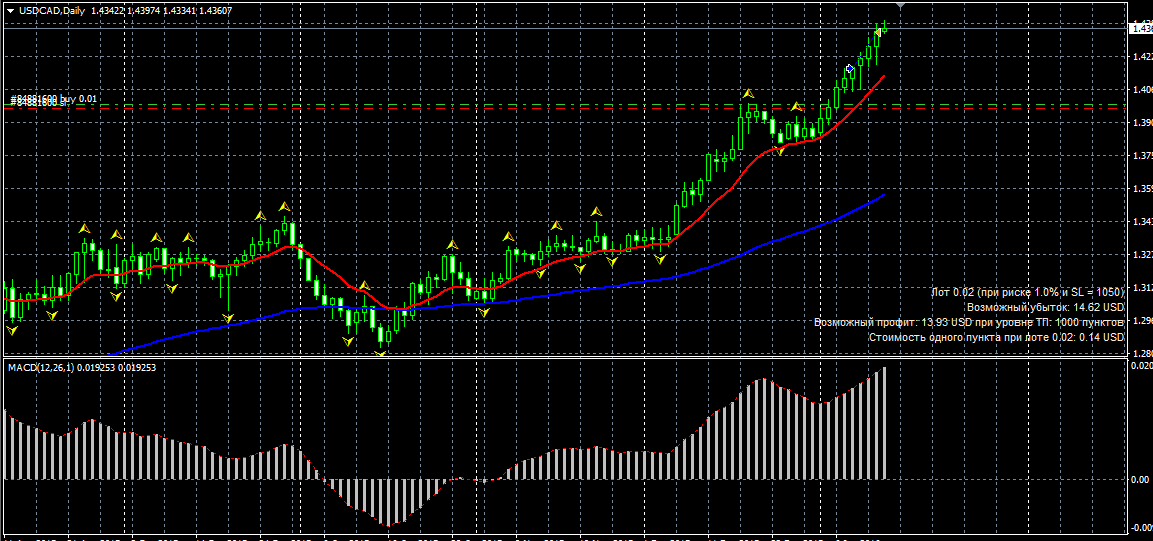This screenshot has height=541, width=1153.
Task: Click the 1.390 label on the price scale
Action: 1142,122
